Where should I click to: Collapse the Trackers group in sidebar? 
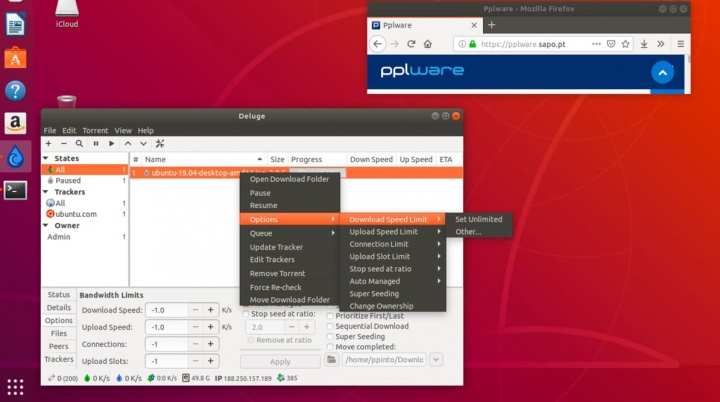(x=47, y=192)
